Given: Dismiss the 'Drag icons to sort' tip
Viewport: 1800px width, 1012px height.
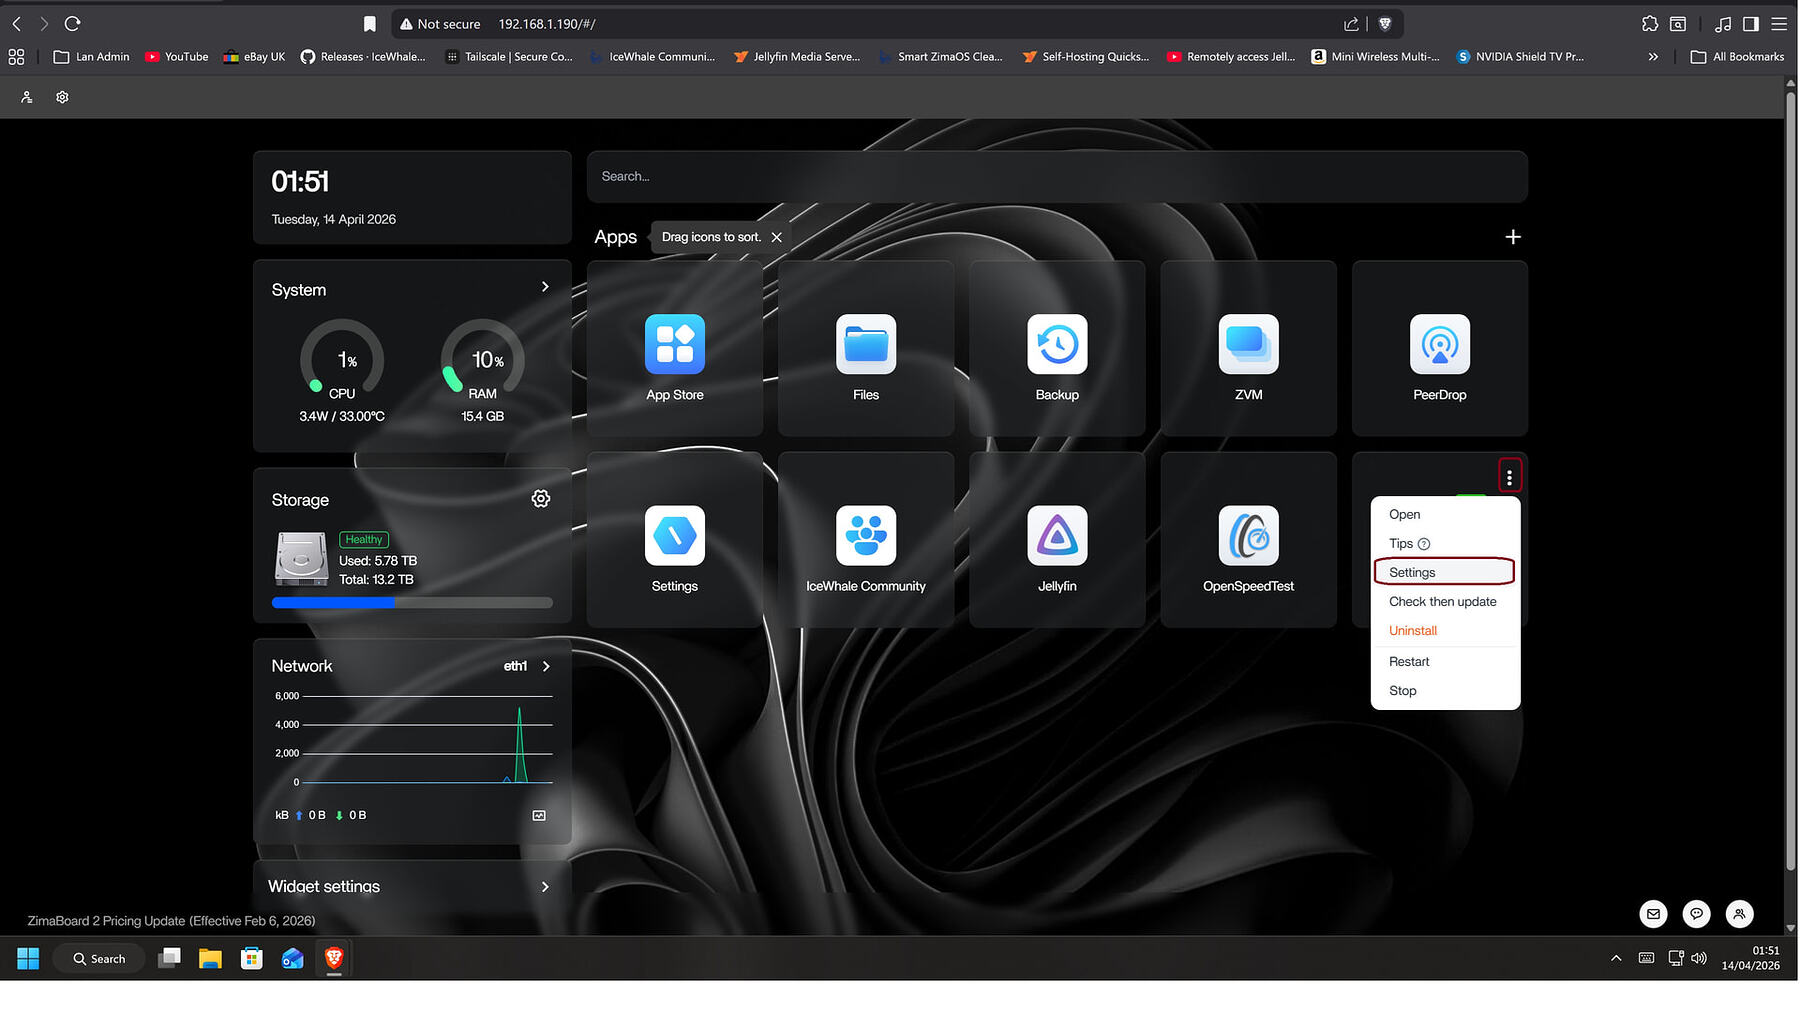Looking at the screenshot, I should [776, 238].
